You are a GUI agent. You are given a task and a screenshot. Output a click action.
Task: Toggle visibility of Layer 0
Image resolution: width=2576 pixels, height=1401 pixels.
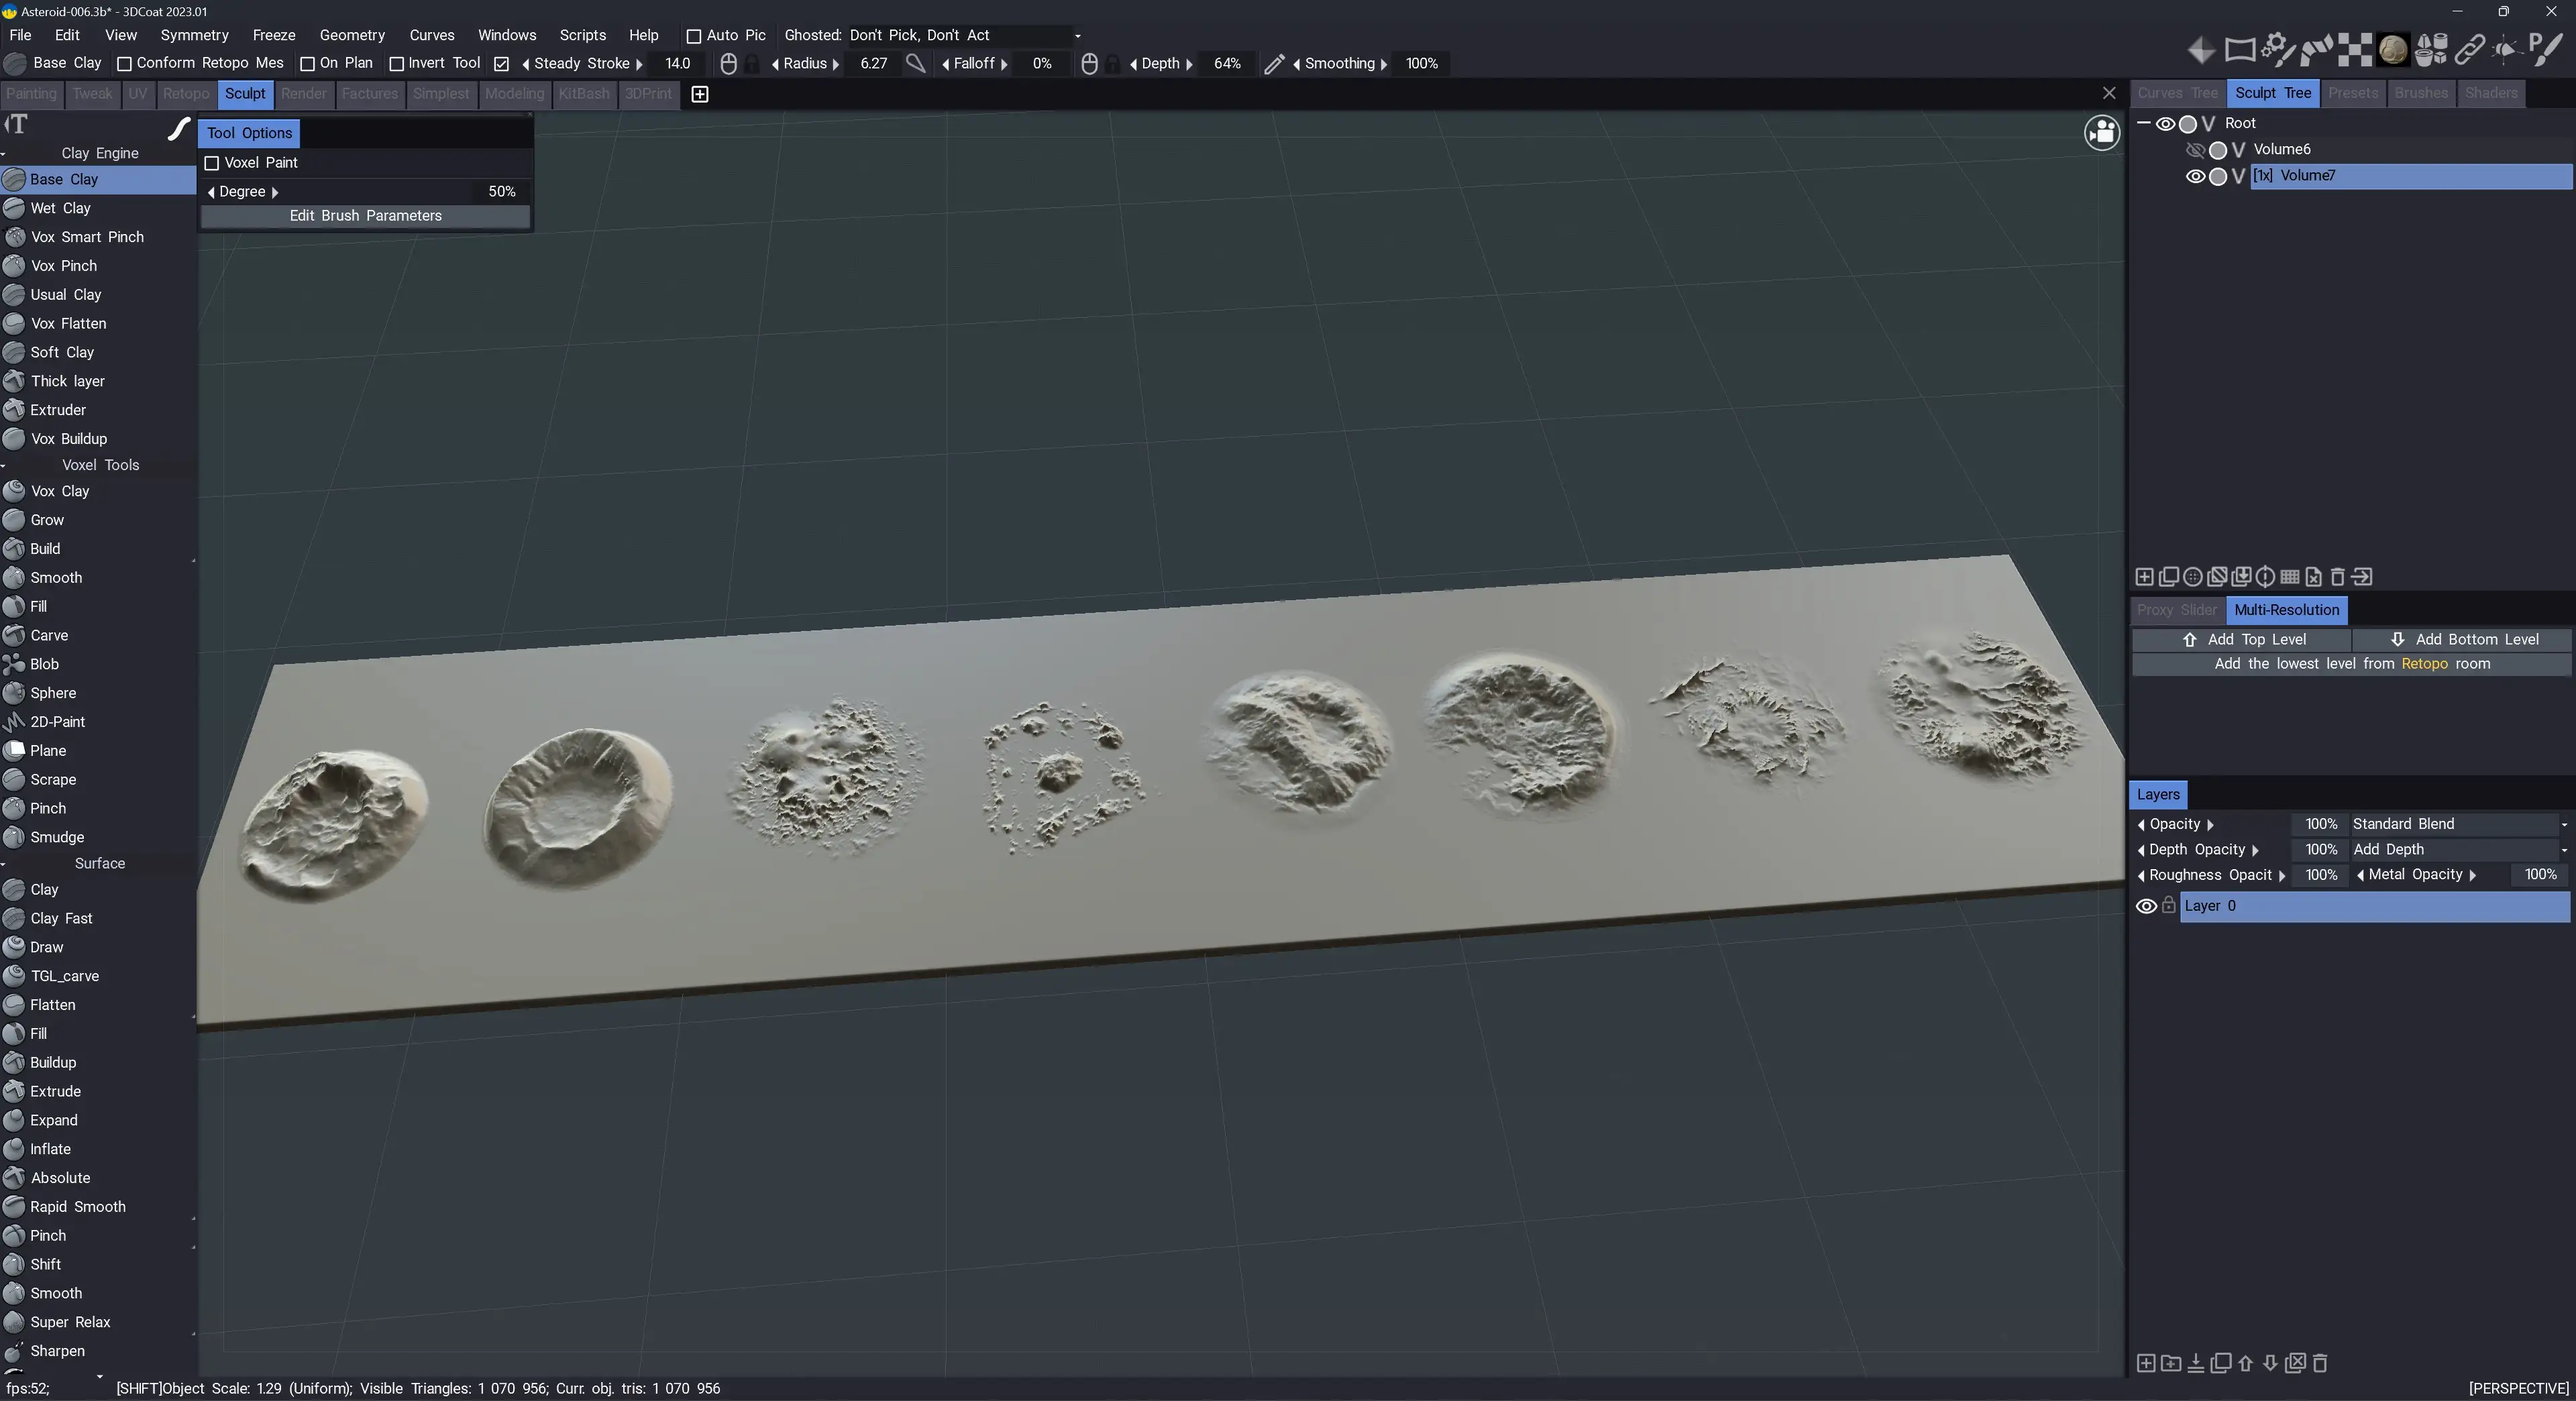click(x=2146, y=906)
